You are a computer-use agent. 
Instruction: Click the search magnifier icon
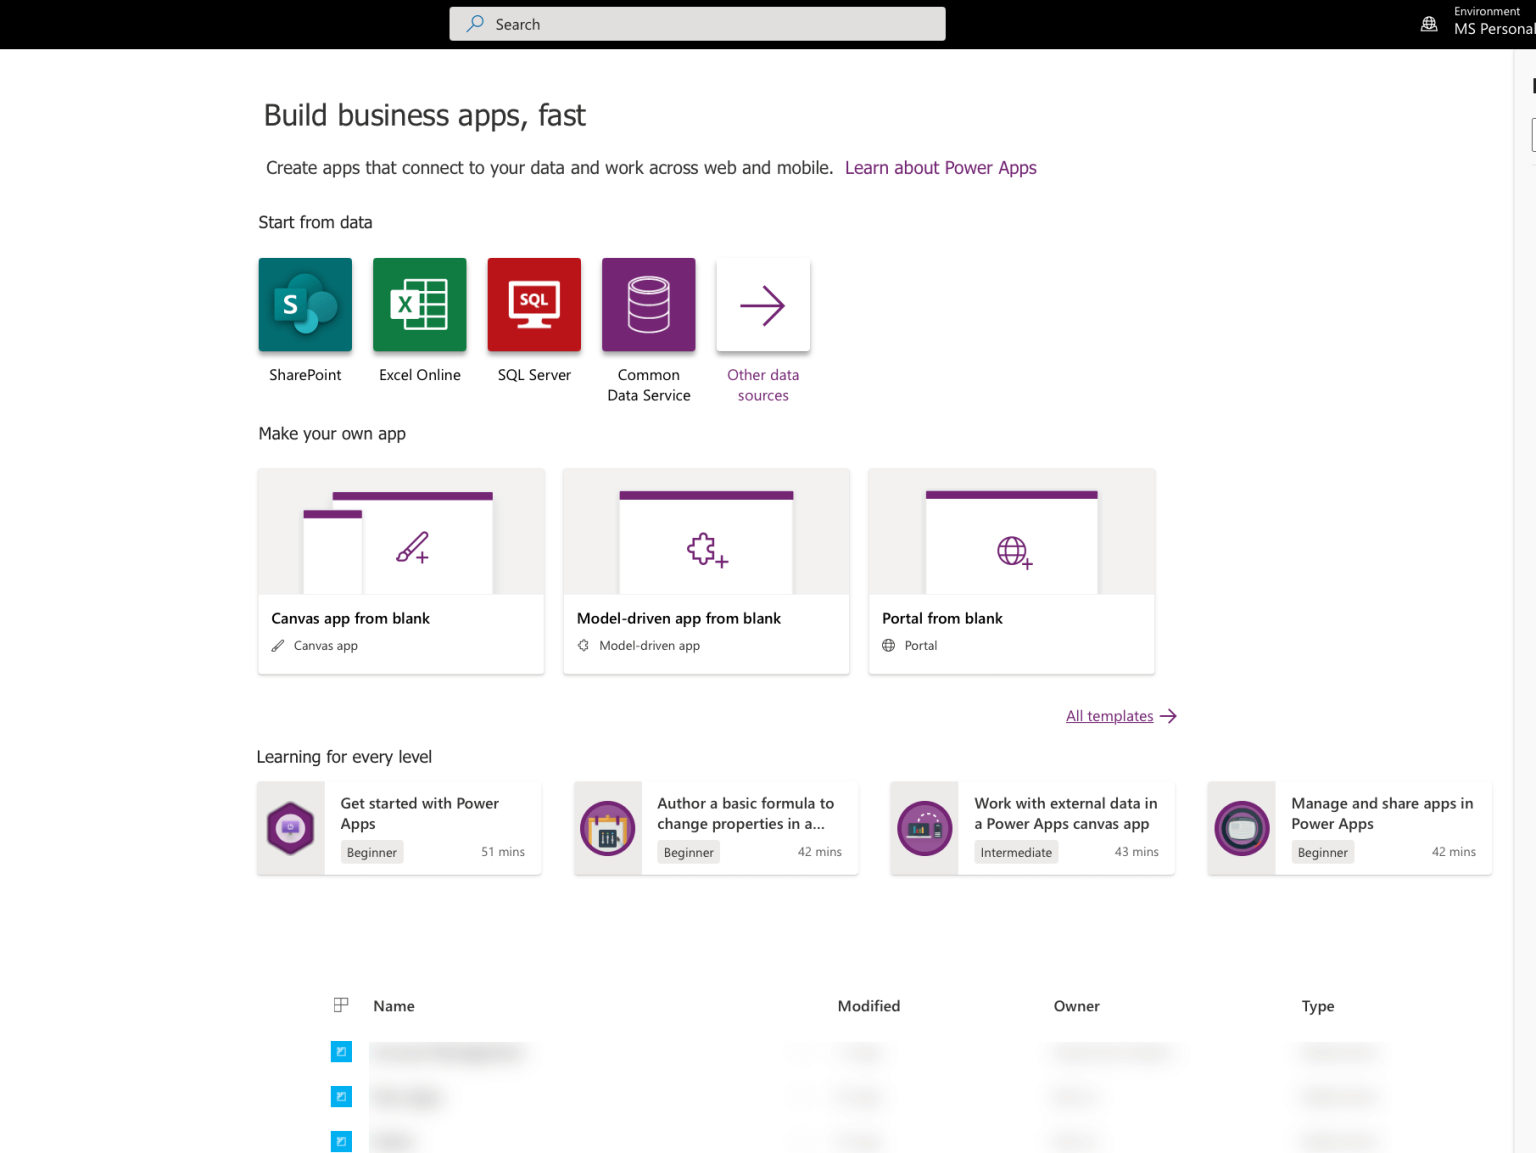pos(476,23)
